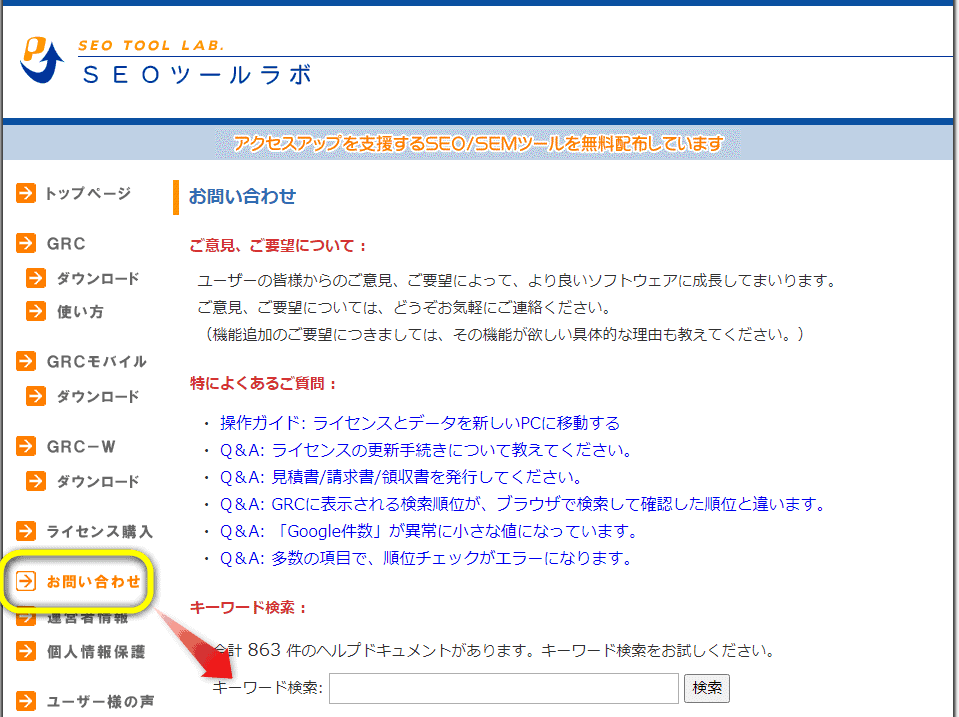The height and width of the screenshot is (717, 959).
Task: Click the arrow icon beside トップページ
Action: pos(26,193)
